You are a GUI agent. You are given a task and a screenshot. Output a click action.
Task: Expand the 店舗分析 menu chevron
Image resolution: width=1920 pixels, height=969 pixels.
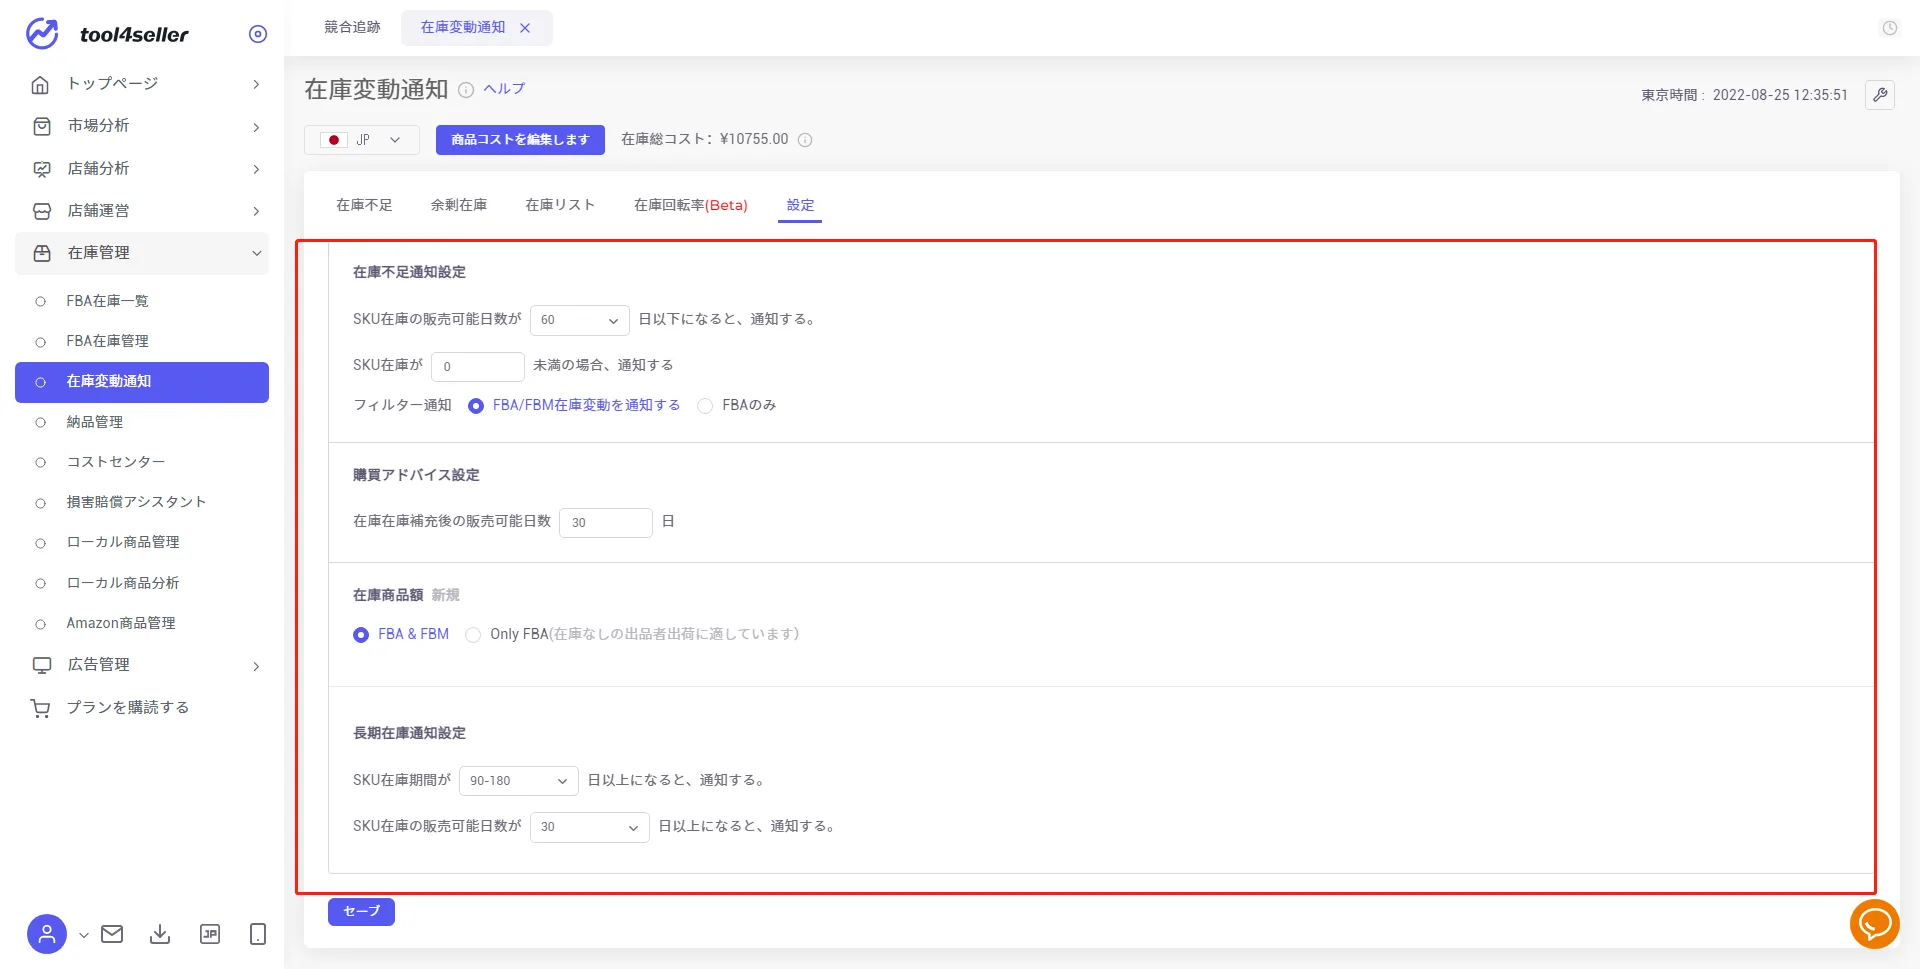(256, 169)
